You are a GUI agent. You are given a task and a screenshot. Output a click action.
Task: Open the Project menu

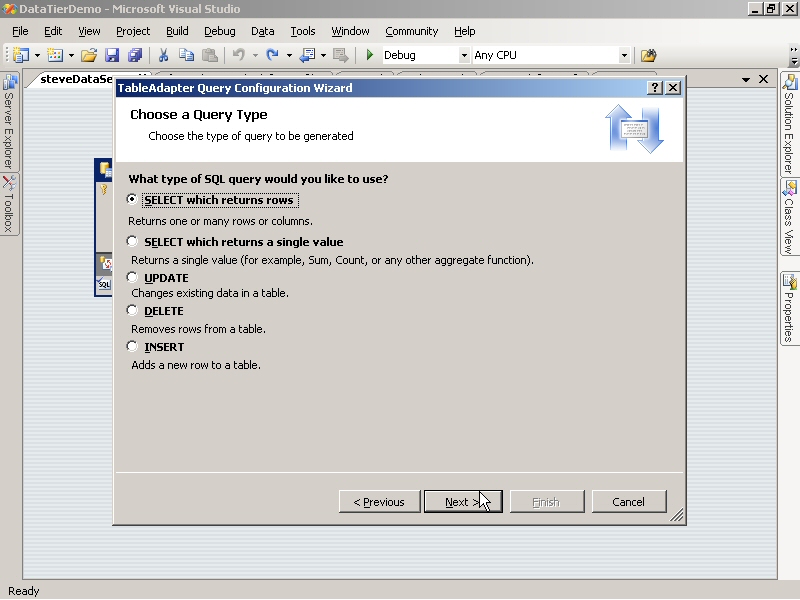[133, 31]
